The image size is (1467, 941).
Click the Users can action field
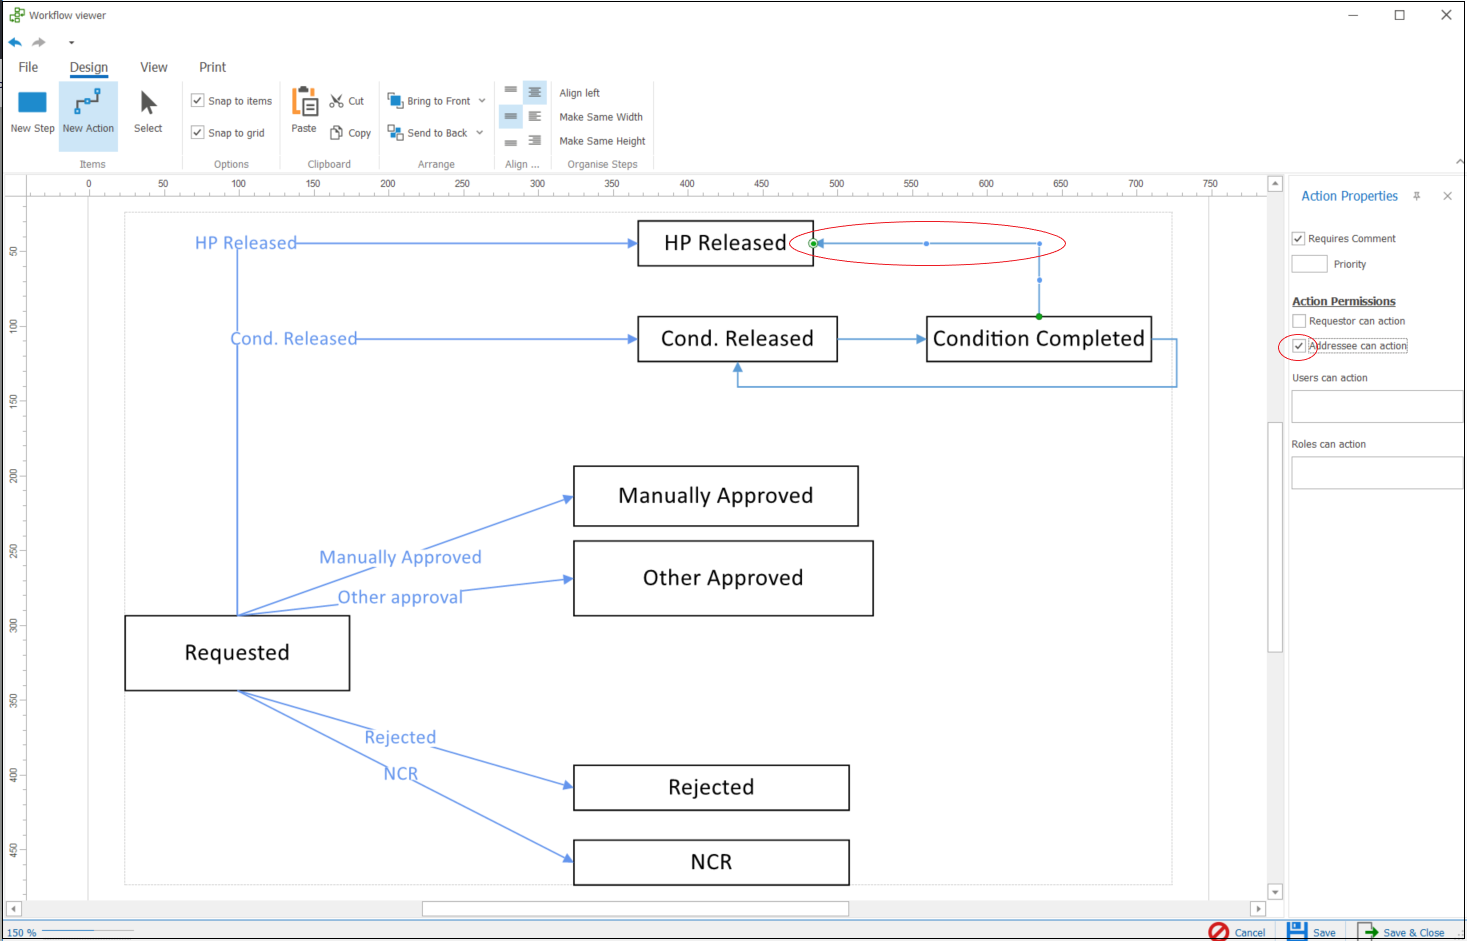(x=1377, y=407)
